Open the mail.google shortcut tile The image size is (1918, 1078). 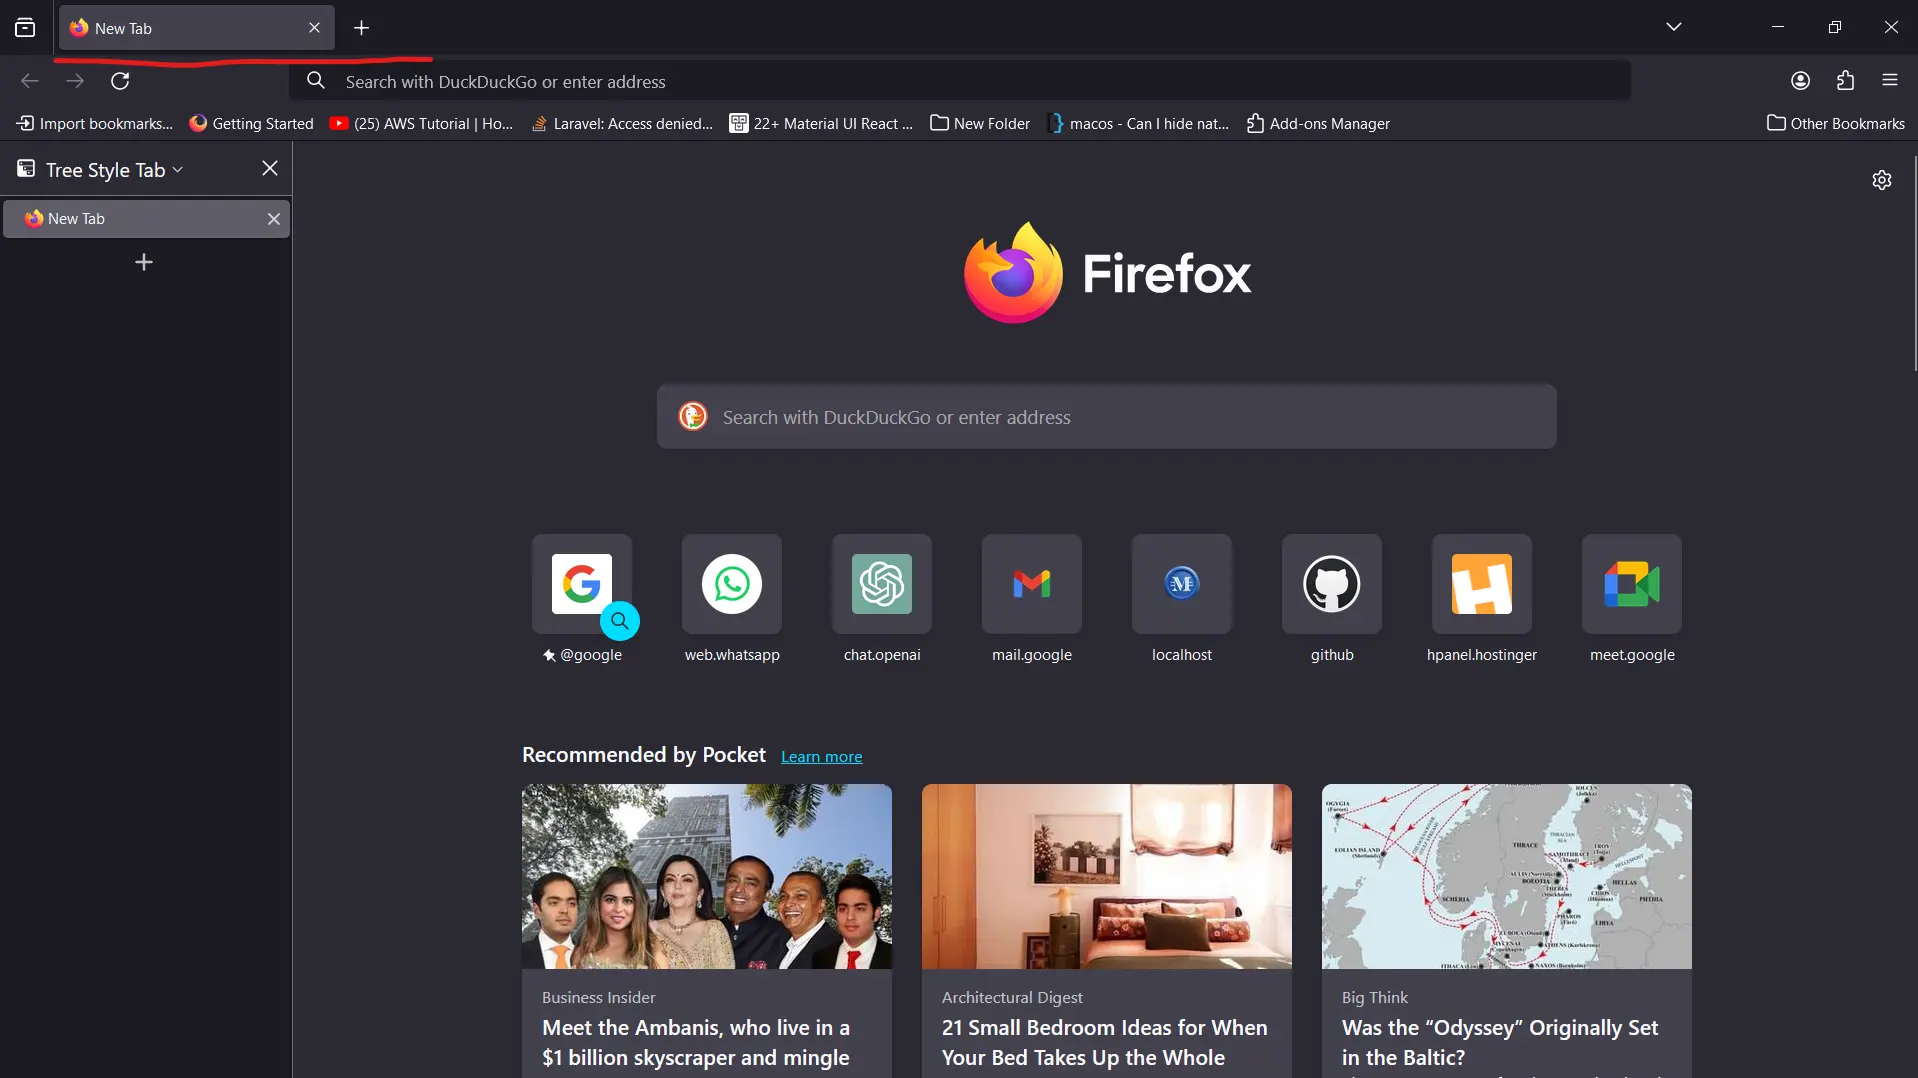coord(1032,584)
